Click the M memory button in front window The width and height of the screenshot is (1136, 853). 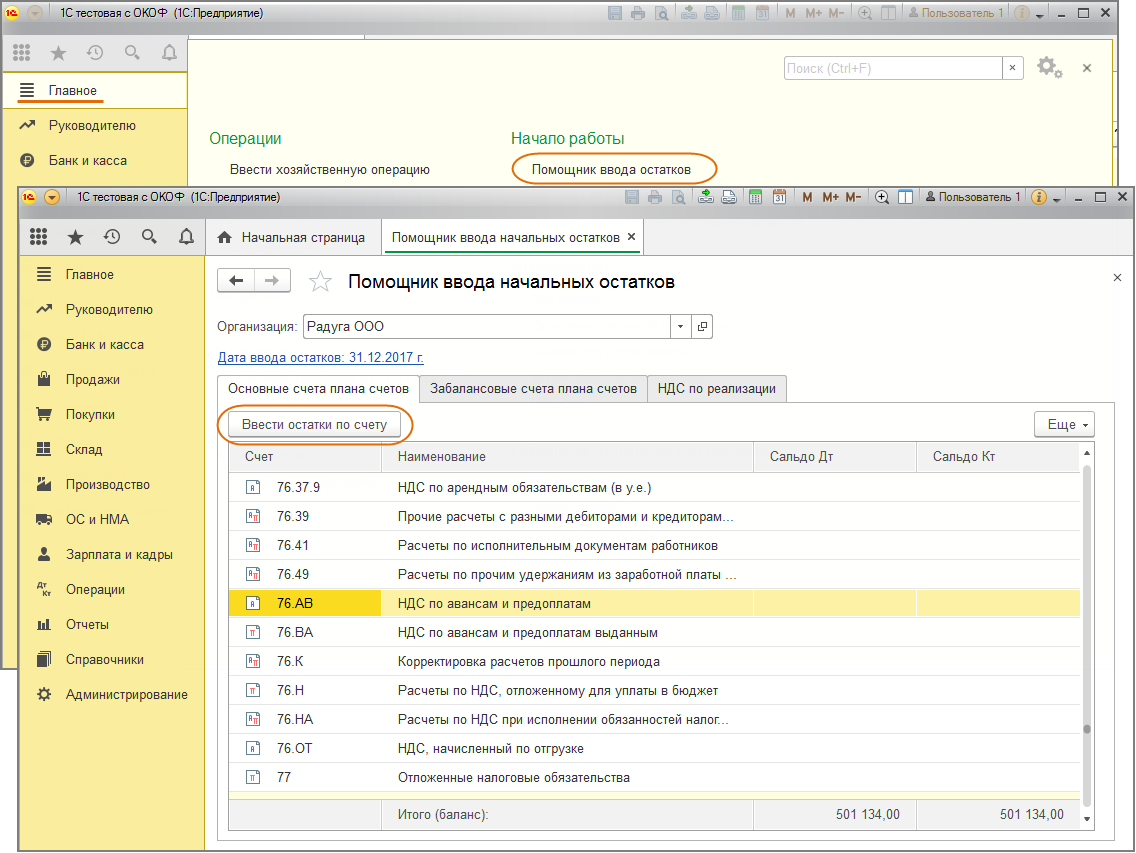coord(807,197)
